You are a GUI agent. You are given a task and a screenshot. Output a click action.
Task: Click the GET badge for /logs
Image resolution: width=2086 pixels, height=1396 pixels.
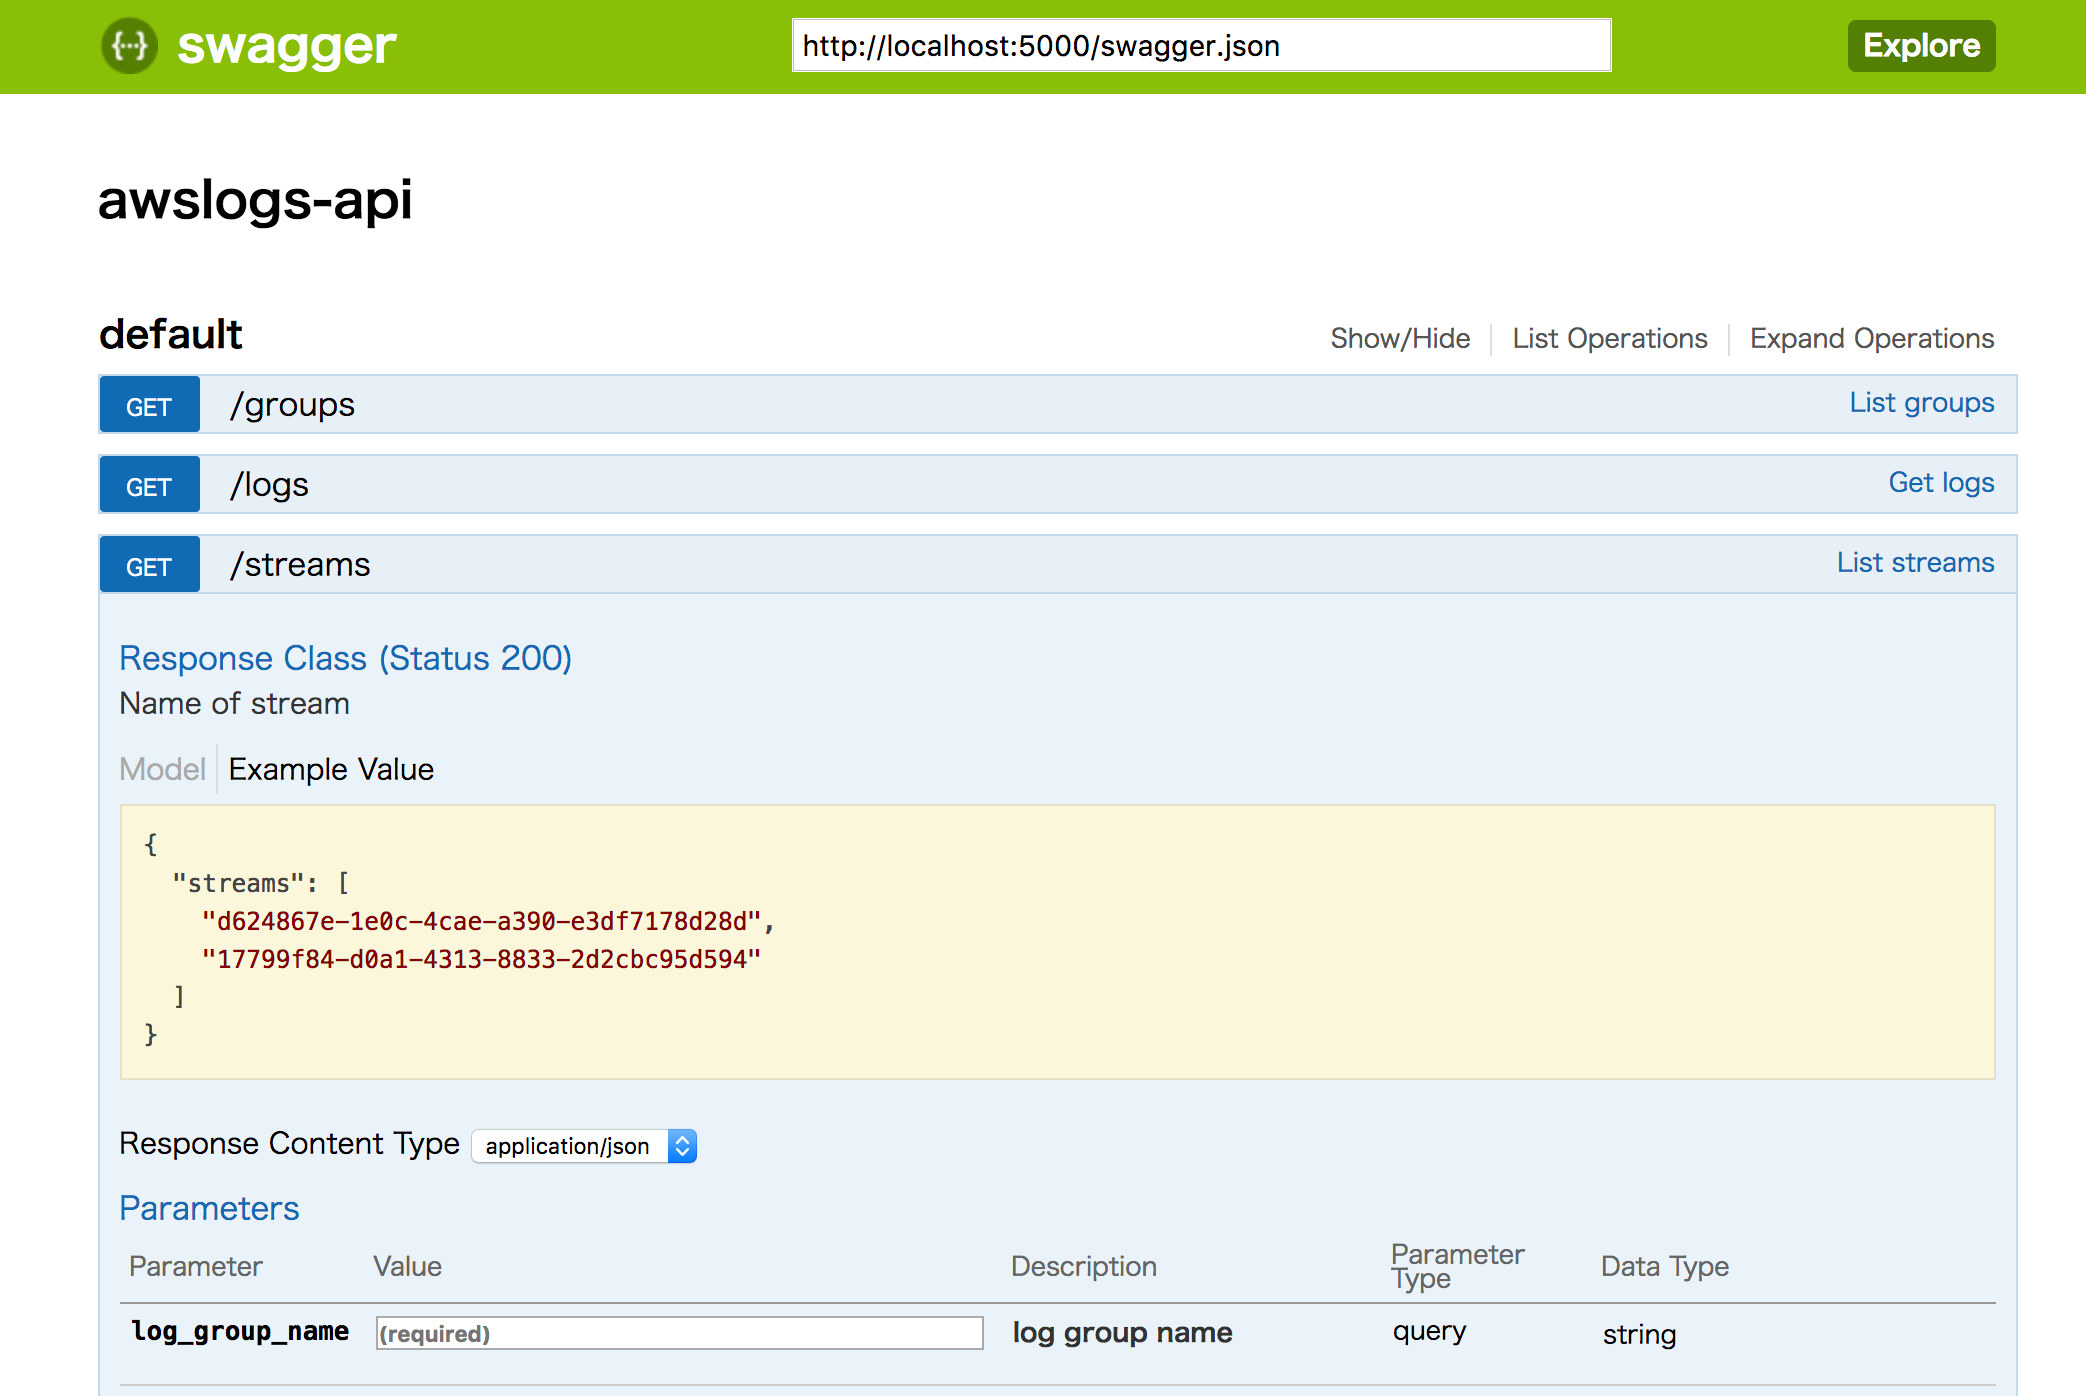tap(149, 486)
